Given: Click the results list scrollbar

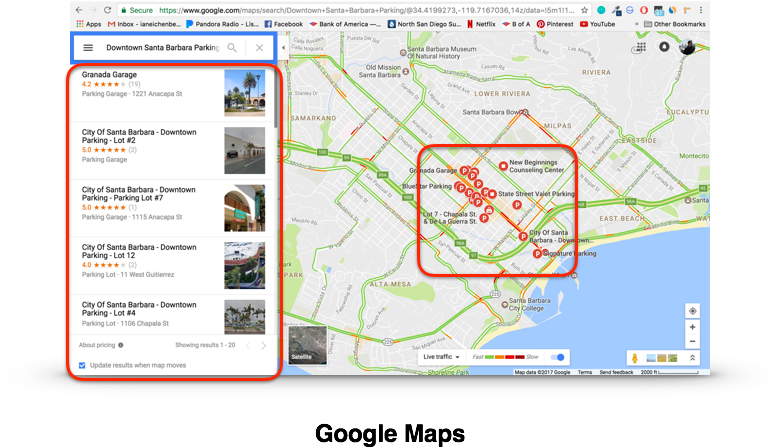Looking at the screenshot, I should pyautogui.click(x=276, y=97).
